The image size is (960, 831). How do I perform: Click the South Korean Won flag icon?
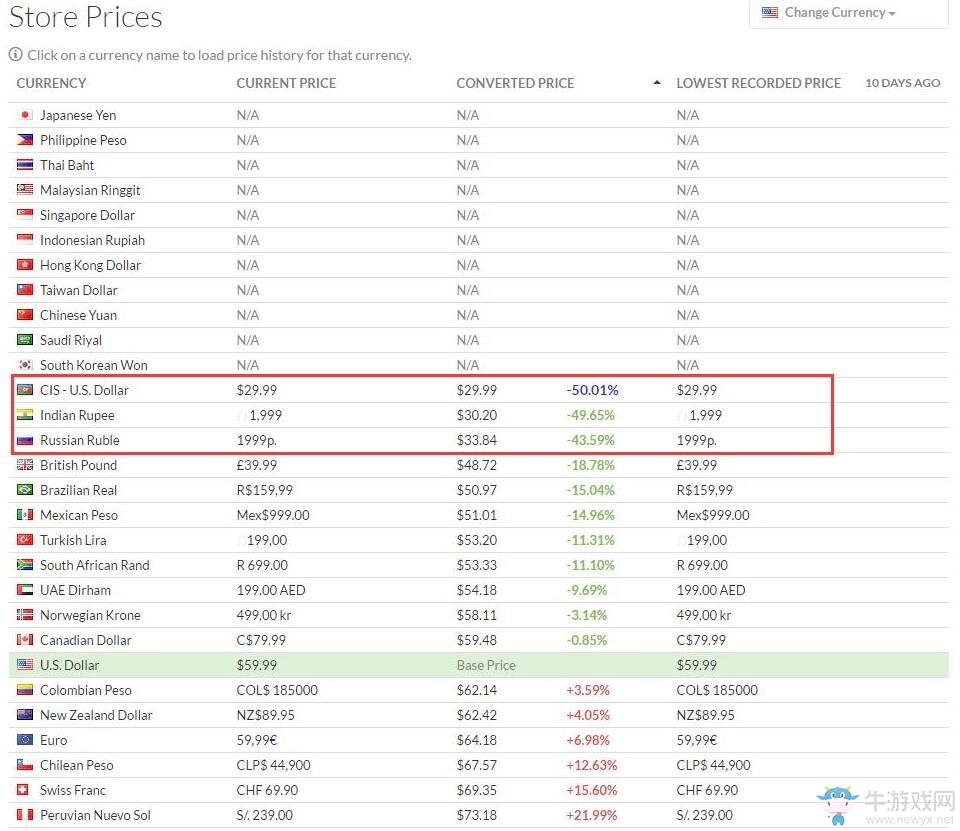(x=25, y=365)
